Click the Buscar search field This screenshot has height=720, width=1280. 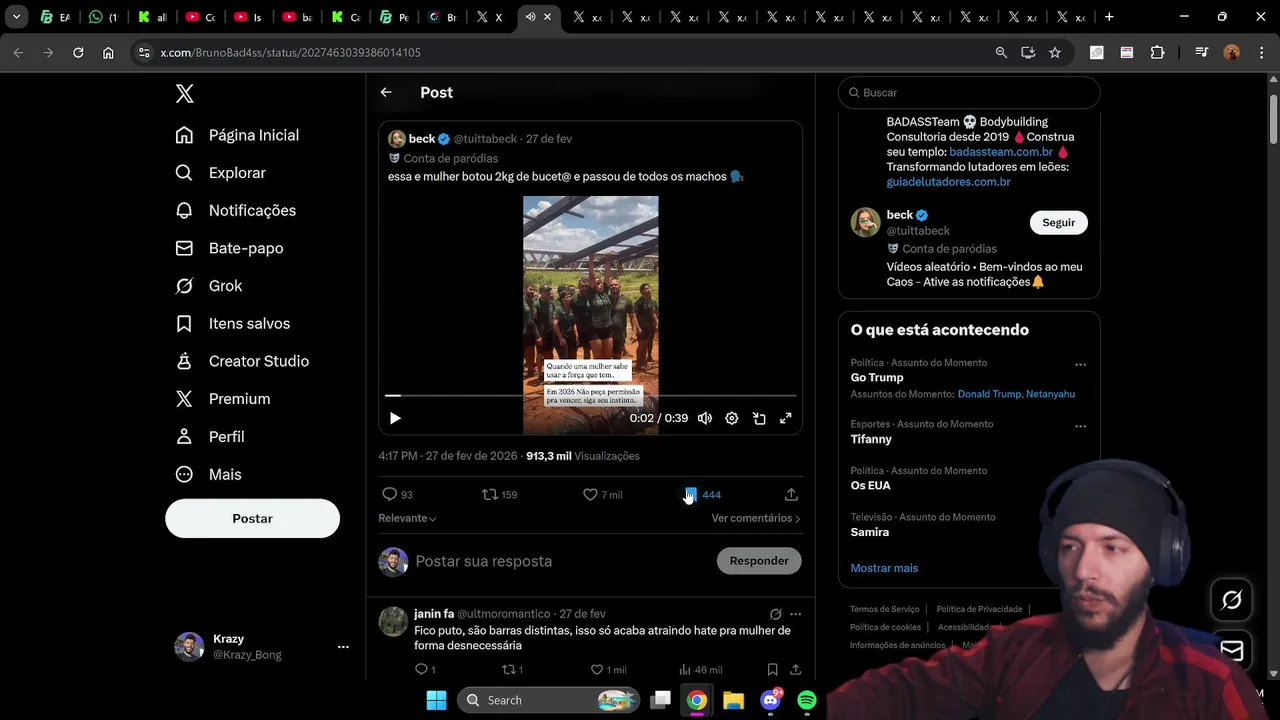pos(969,92)
